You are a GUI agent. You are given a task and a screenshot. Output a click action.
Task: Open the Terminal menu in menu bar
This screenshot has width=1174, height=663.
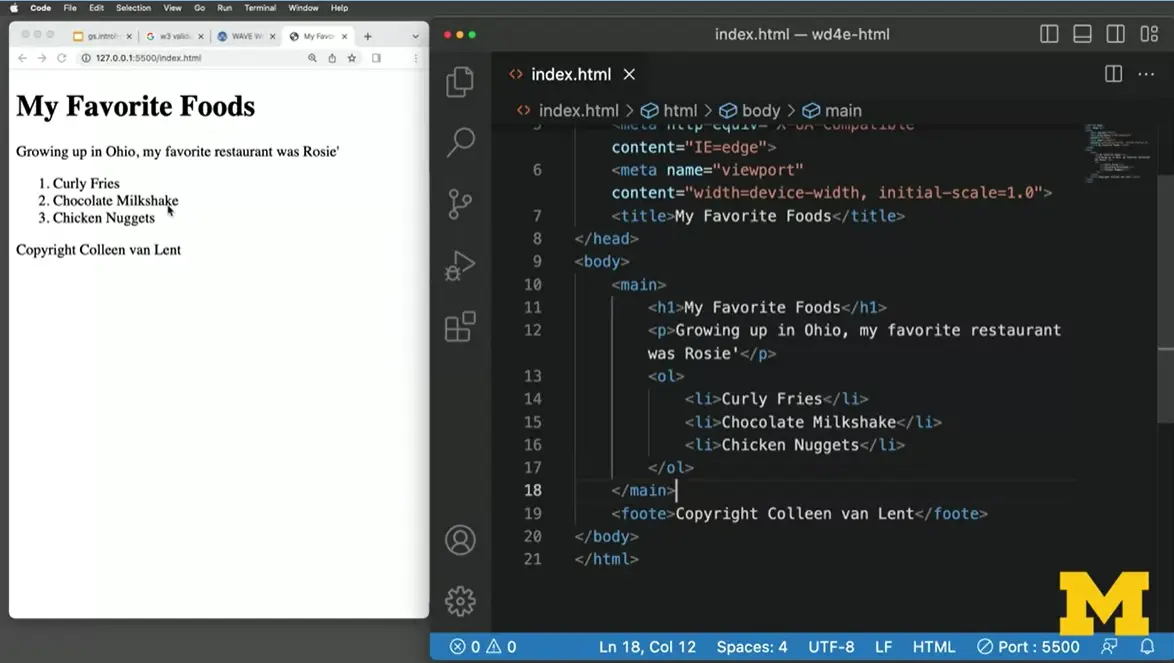(x=260, y=8)
